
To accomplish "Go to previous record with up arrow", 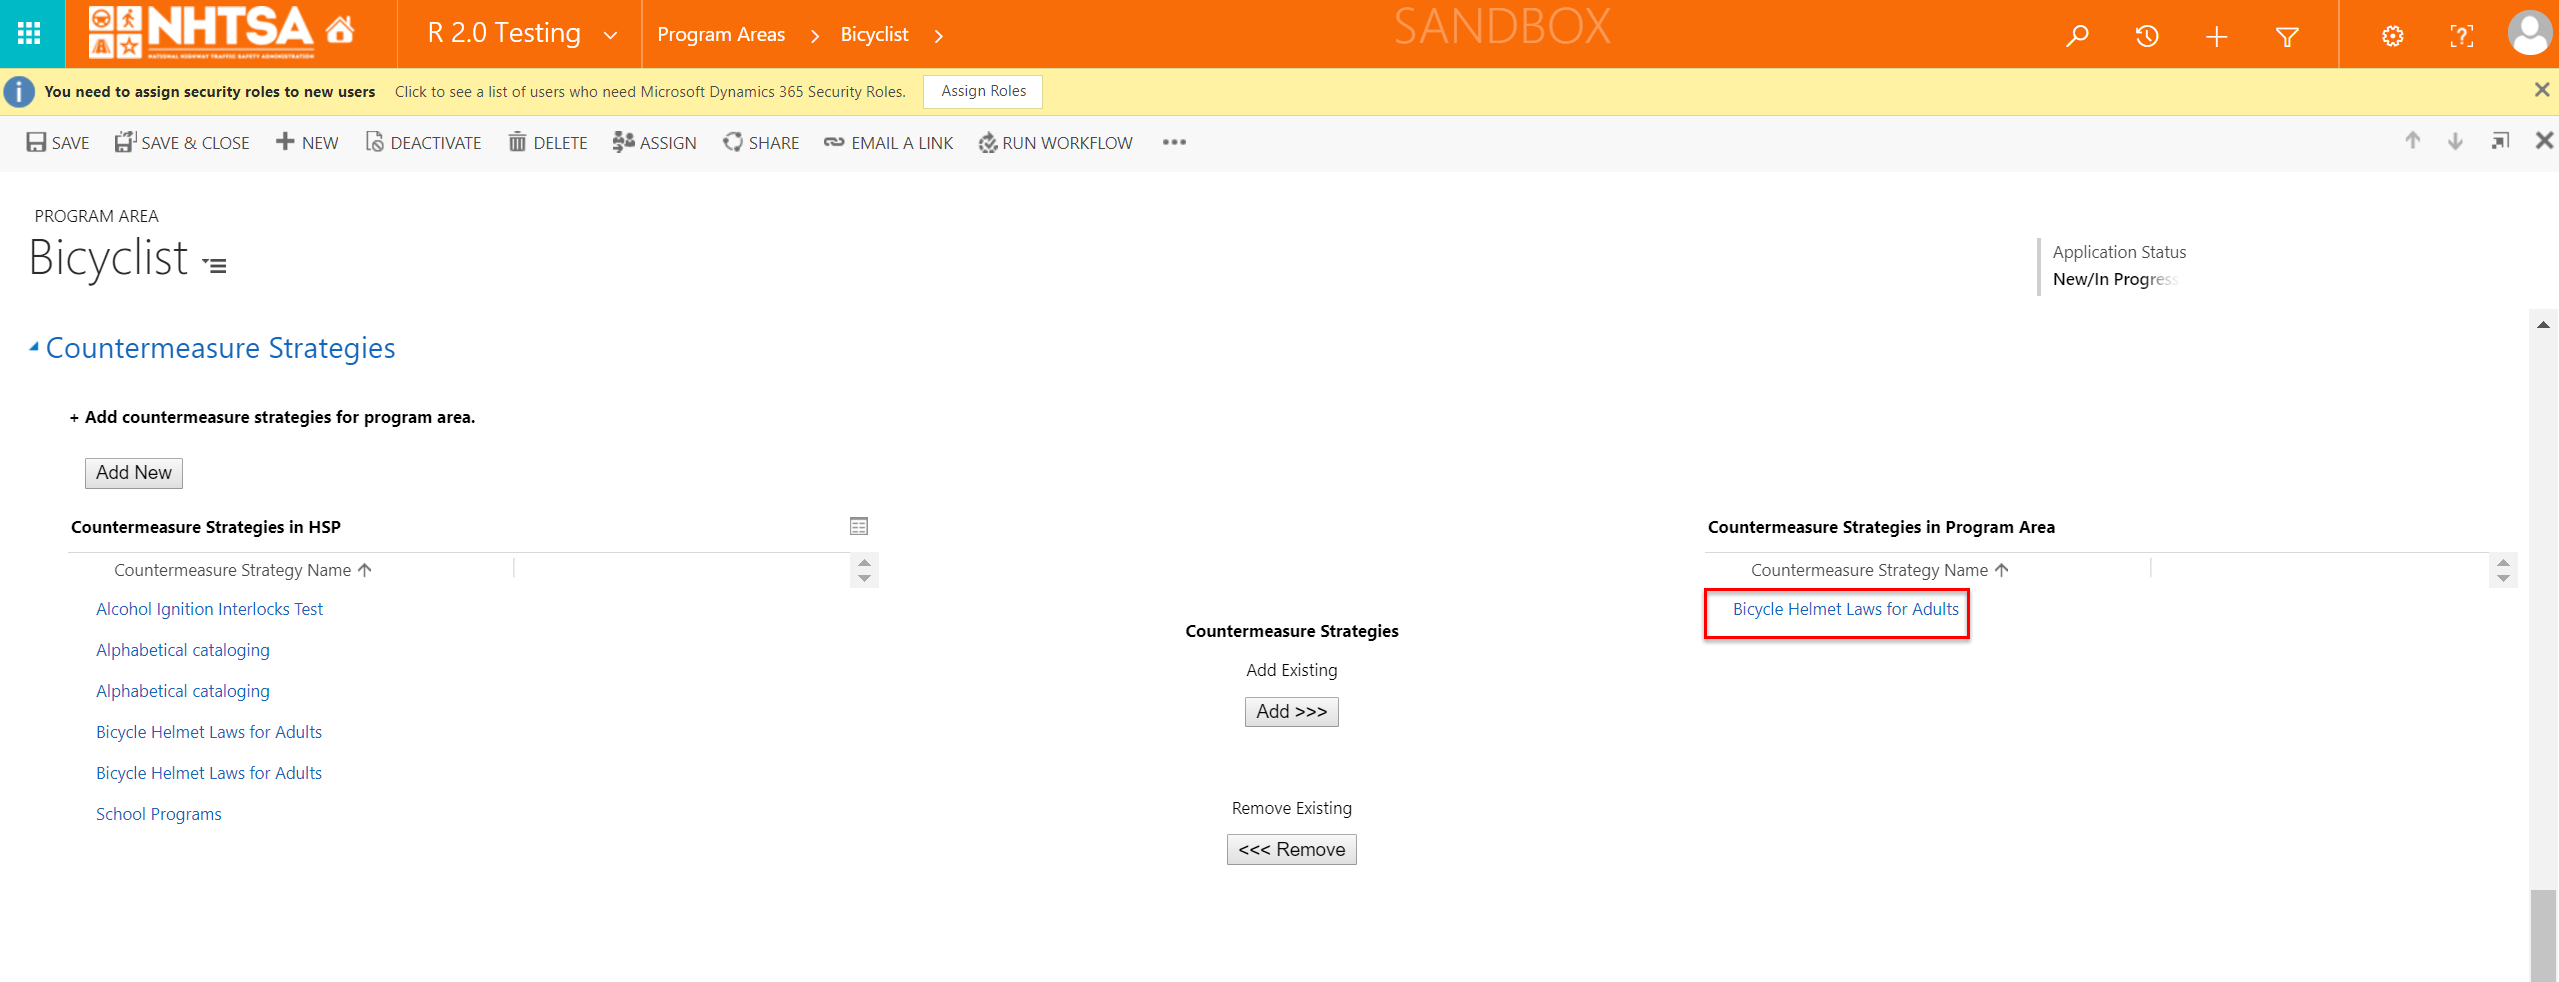I will [x=2413, y=141].
